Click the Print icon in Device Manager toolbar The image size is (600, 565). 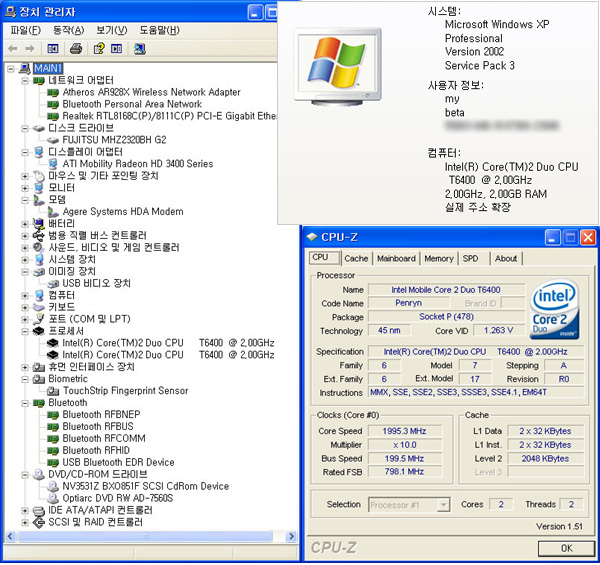pyautogui.click(x=76, y=49)
